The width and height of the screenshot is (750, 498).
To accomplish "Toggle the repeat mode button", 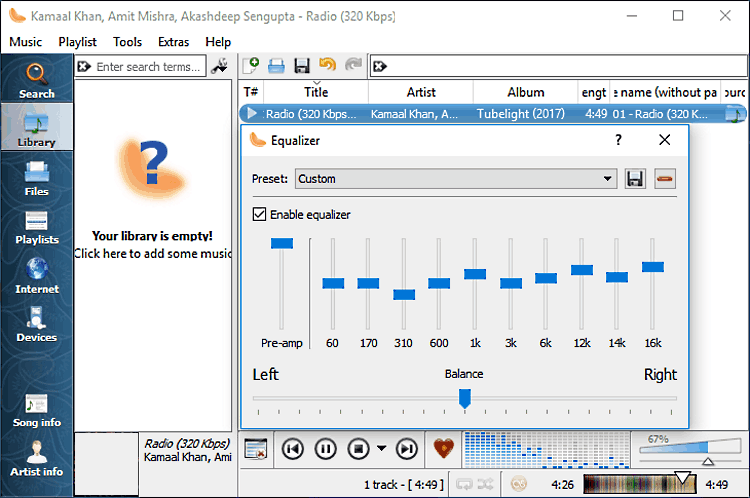I will 464,485.
